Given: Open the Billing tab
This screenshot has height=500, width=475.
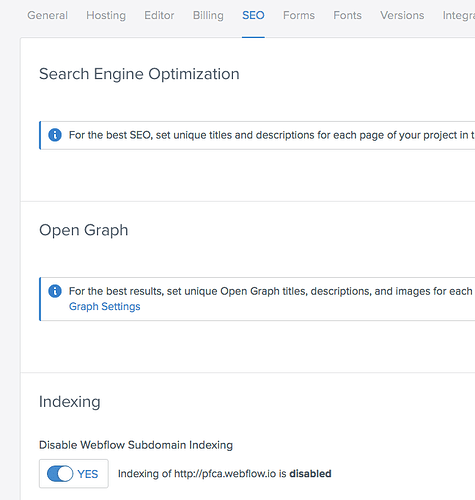Looking at the screenshot, I should (x=208, y=15).
